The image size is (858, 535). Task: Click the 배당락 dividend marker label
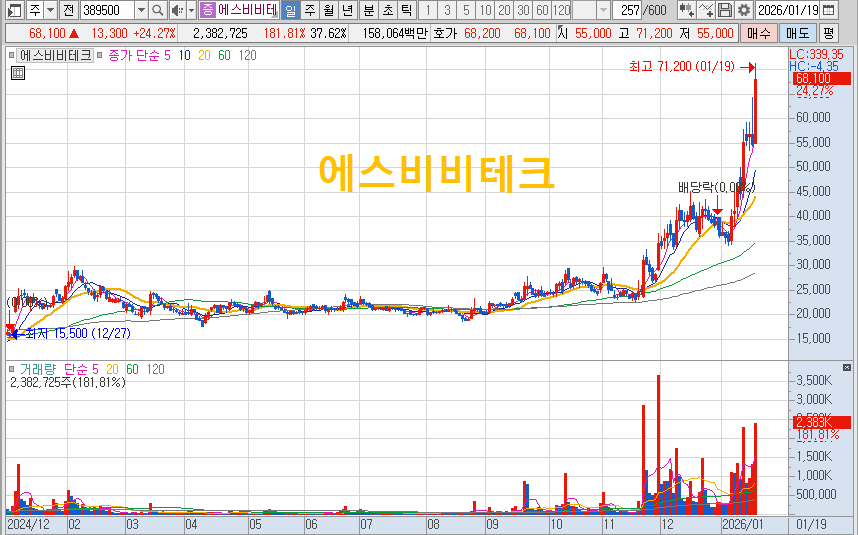(716, 188)
